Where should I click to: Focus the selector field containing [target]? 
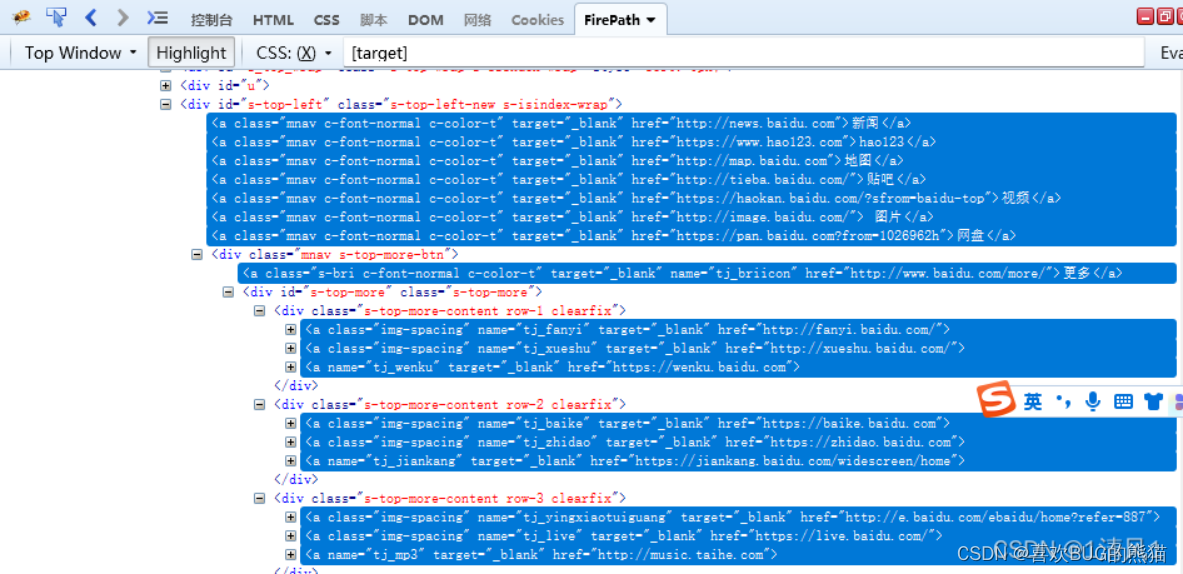pyautogui.click(x=744, y=53)
